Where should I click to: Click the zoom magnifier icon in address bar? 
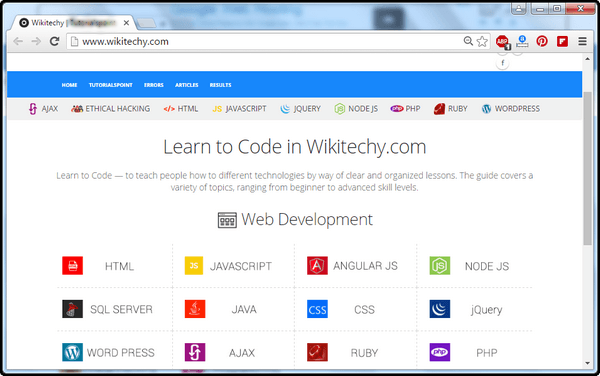[x=468, y=41]
